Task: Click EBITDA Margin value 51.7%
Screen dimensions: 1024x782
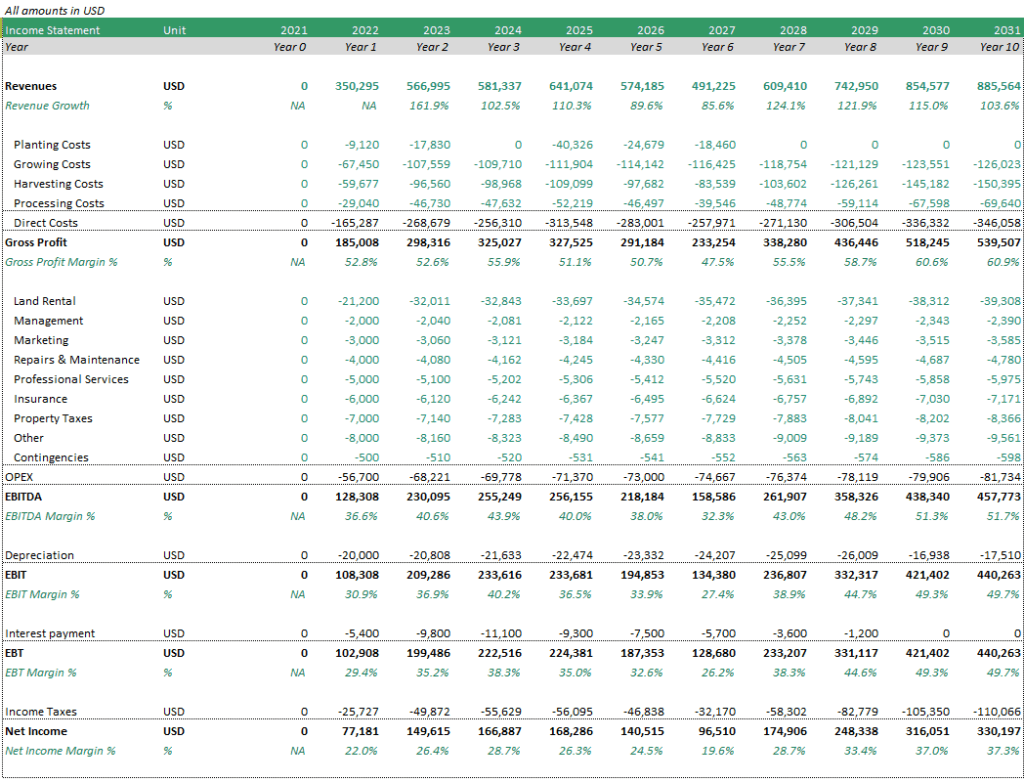Action: click(1002, 517)
